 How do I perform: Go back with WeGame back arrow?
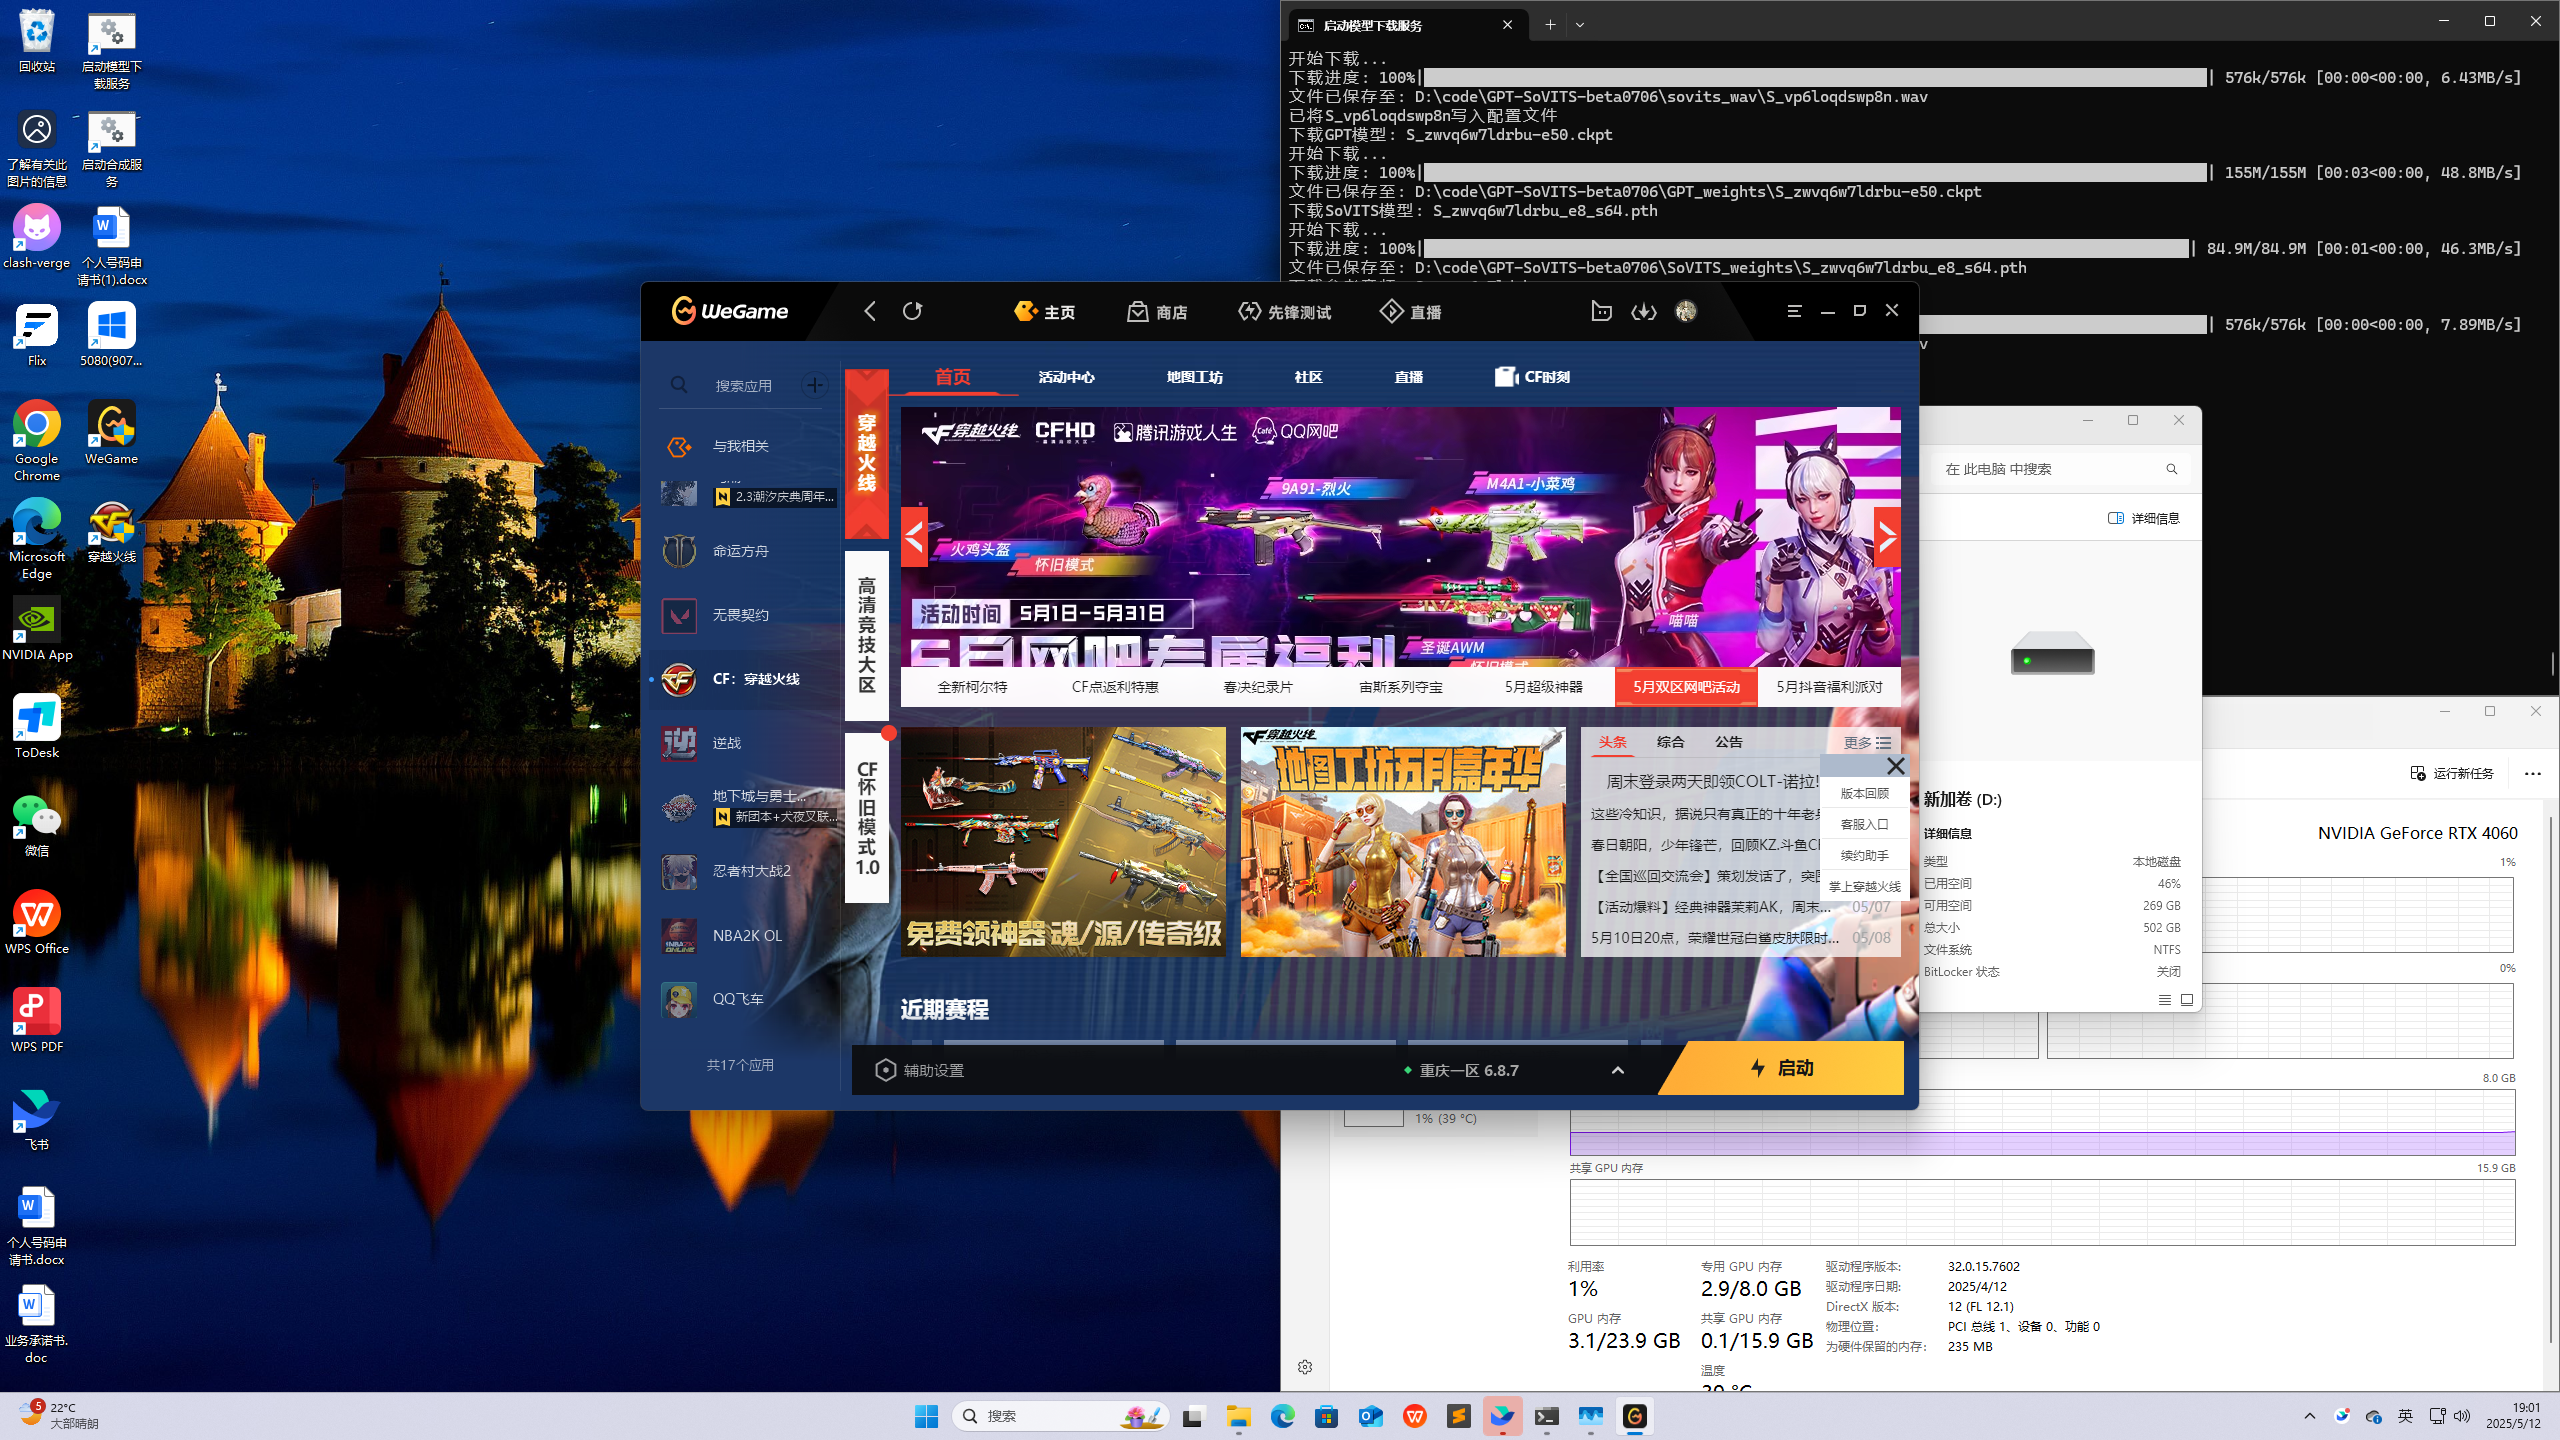[870, 311]
